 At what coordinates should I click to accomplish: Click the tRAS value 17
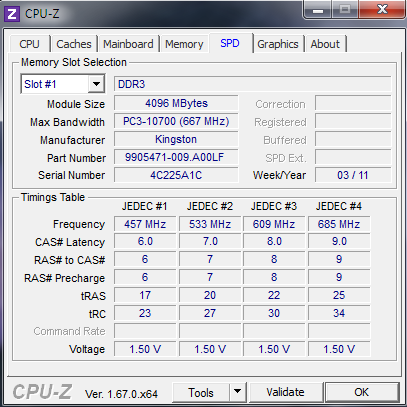click(x=145, y=295)
